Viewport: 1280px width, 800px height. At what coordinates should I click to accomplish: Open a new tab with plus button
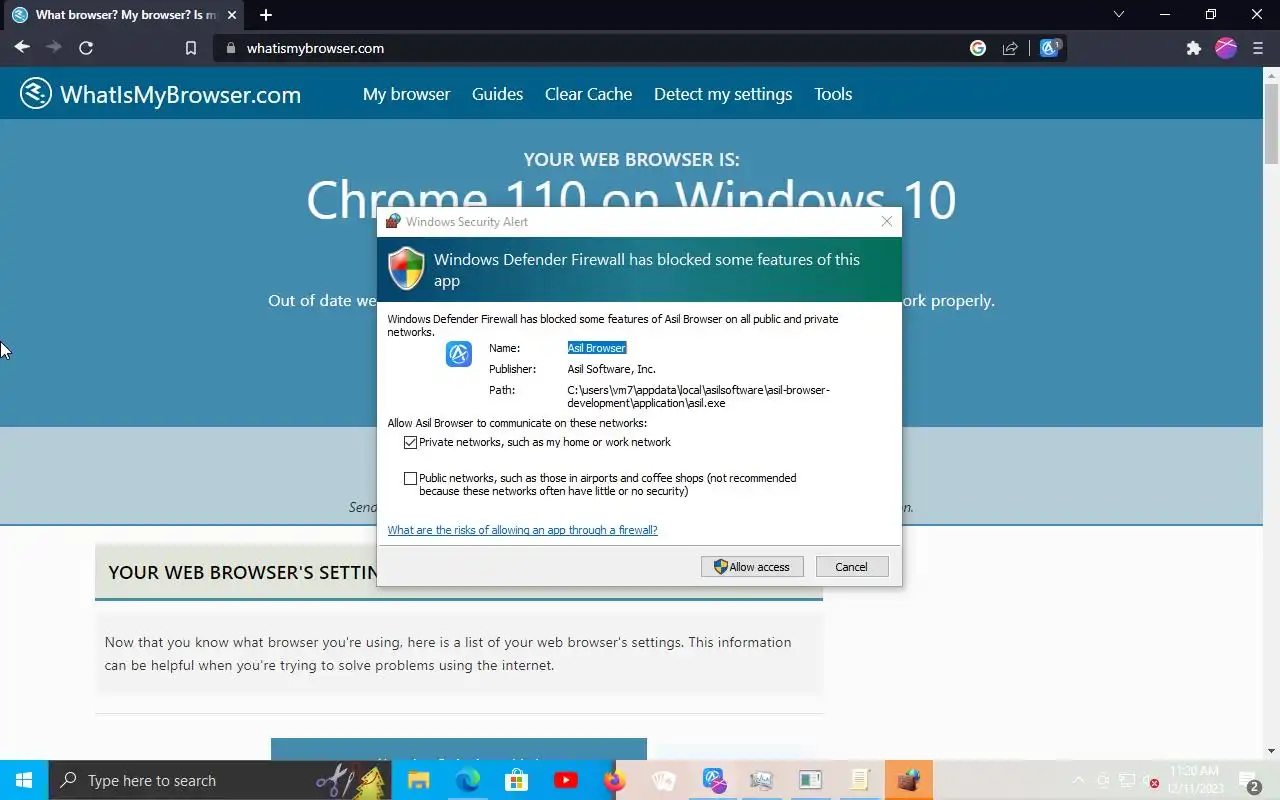(x=266, y=15)
